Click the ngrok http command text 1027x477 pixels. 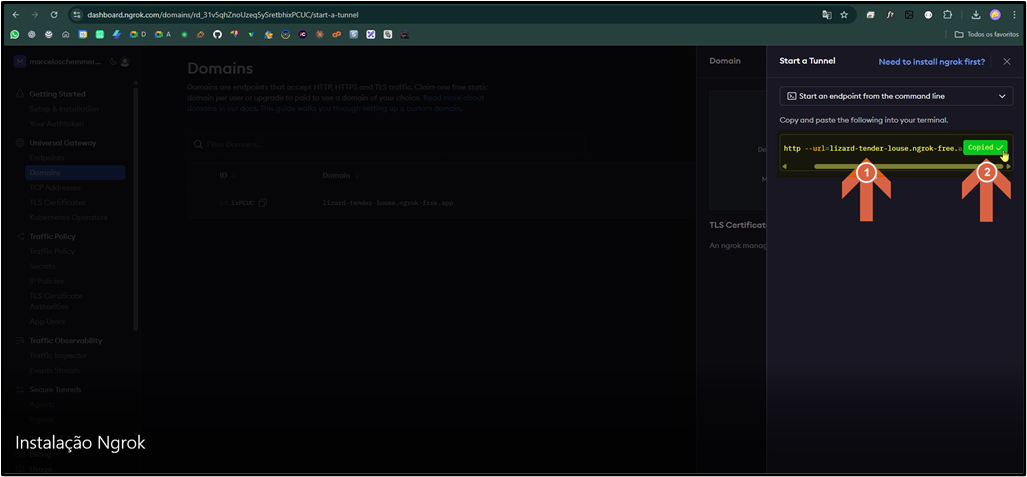point(872,149)
